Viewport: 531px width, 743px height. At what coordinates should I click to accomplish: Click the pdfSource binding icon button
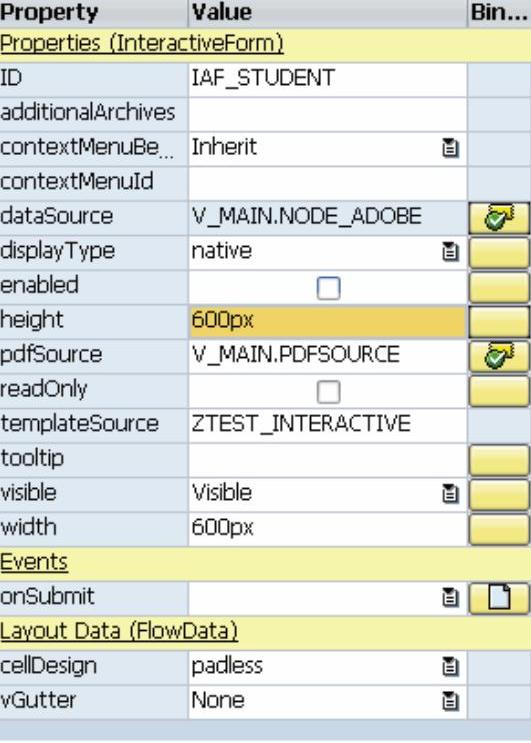coord(499,356)
